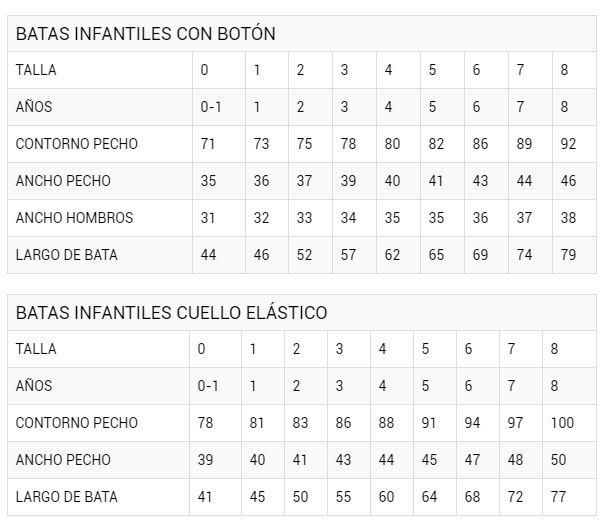Click the gown length value 79 cell
Screen dimensions: 610x529
568,255
